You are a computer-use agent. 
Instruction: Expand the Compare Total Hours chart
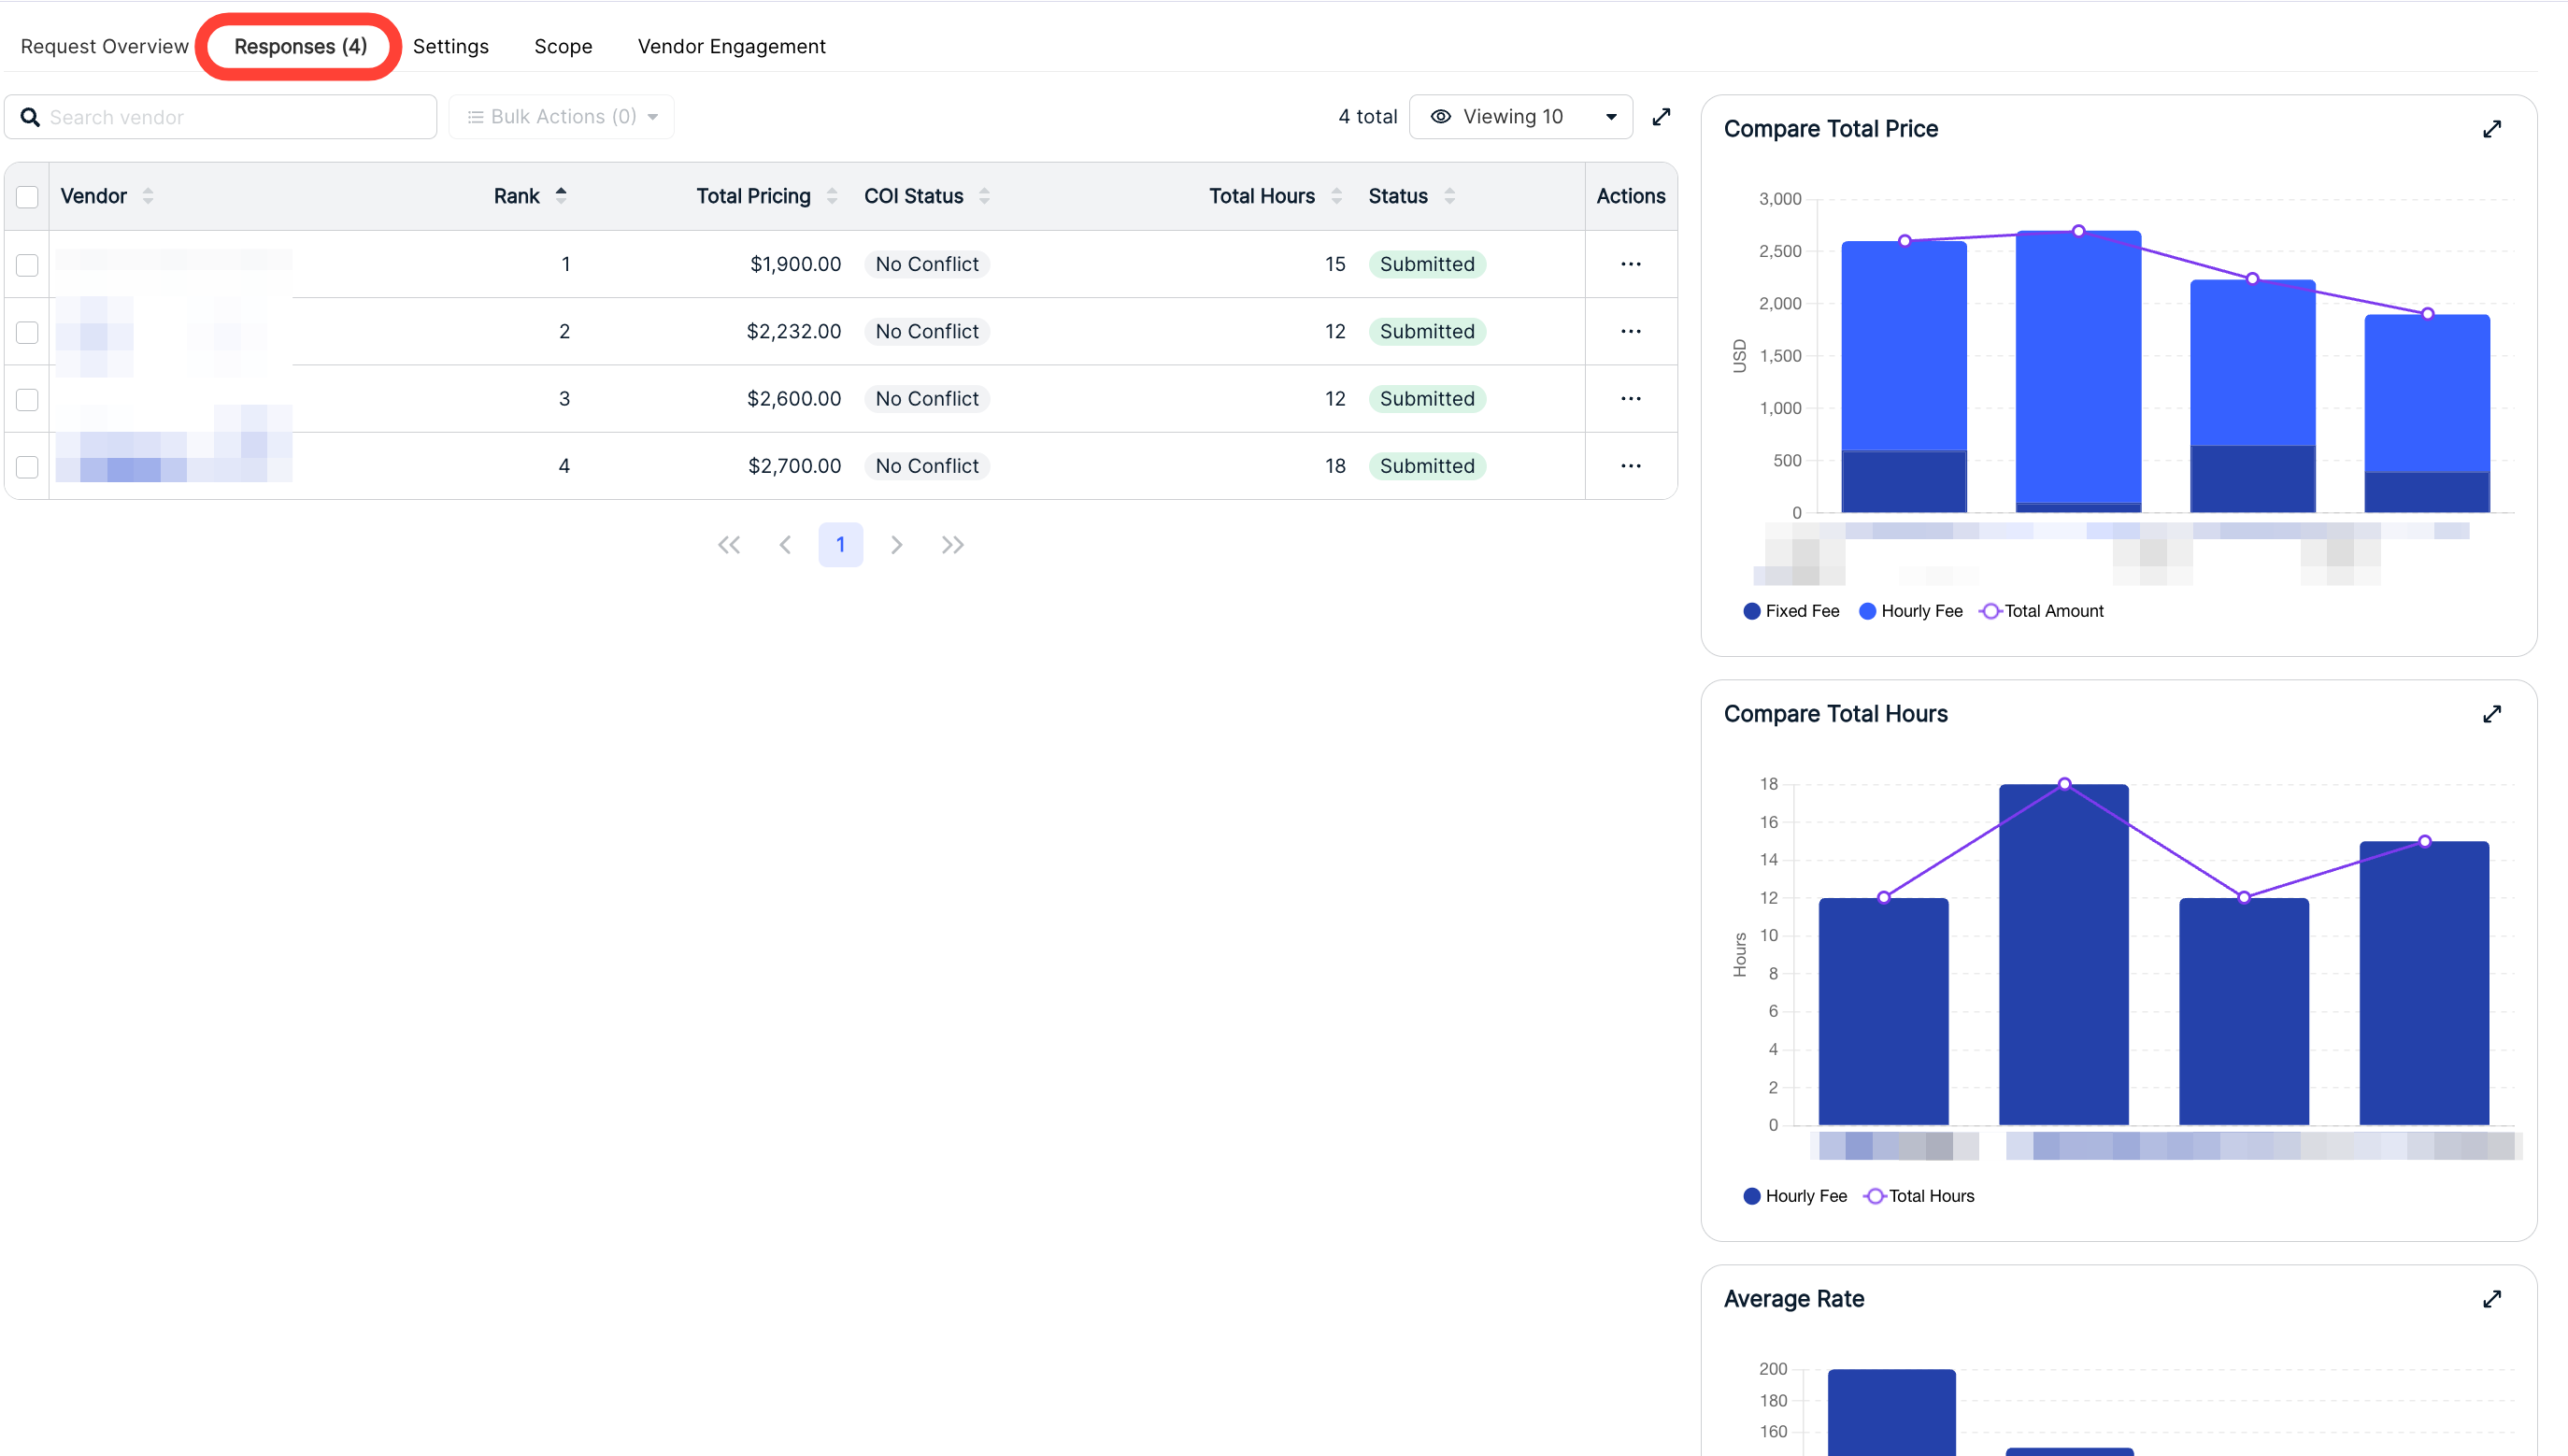point(2491,714)
